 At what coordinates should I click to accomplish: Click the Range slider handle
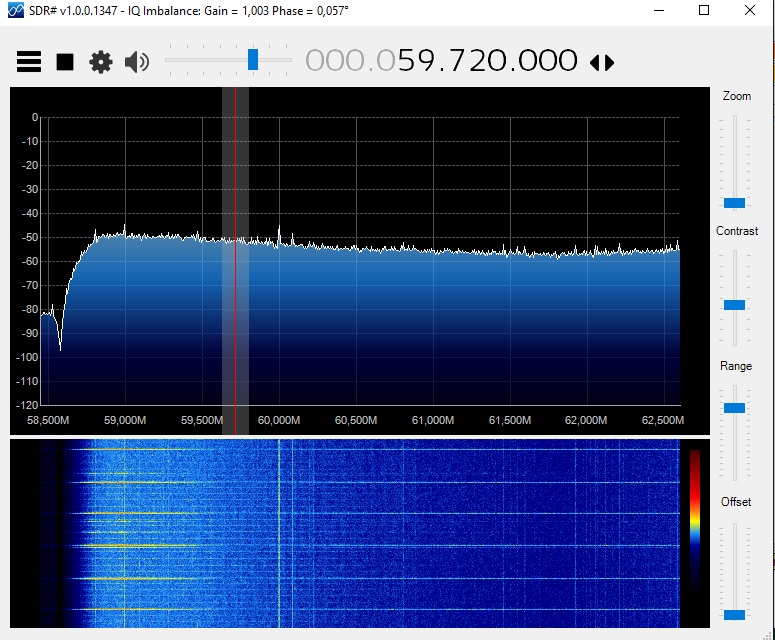point(734,408)
